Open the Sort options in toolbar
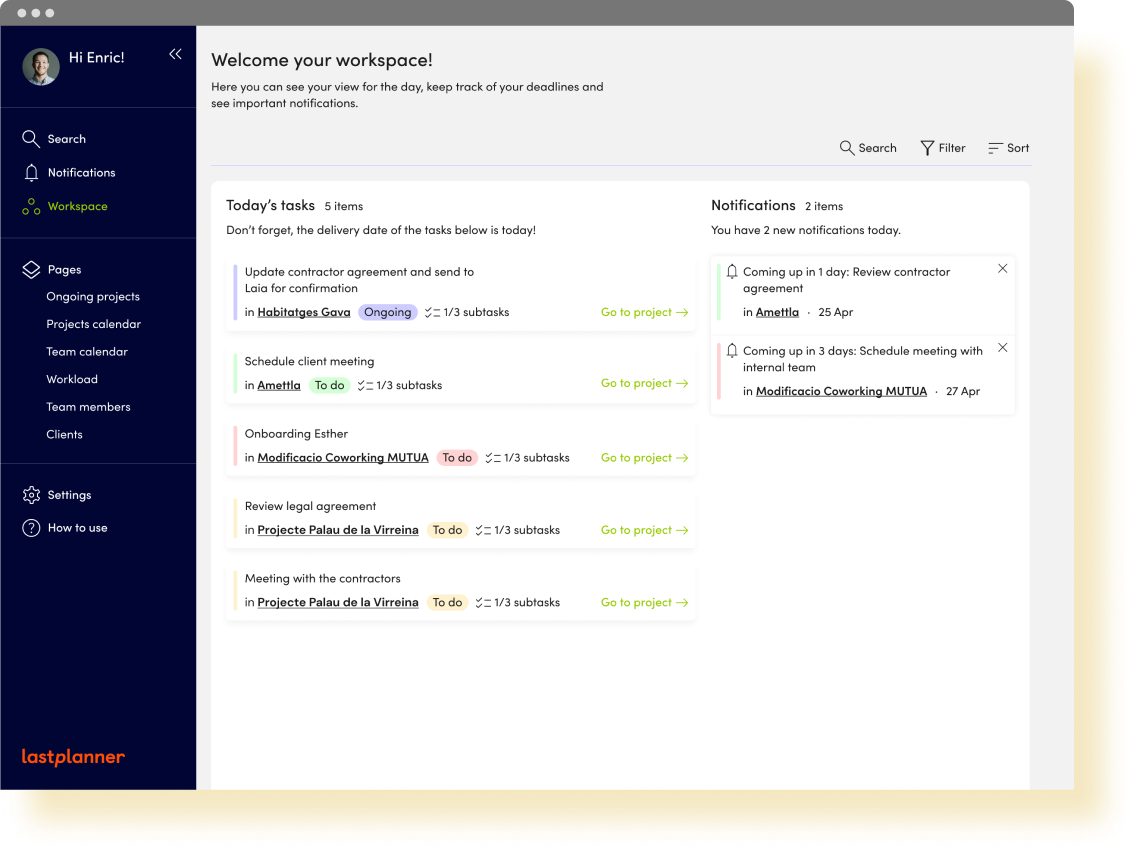The height and width of the screenshot is (850, 1134). tap(1008, 148)
